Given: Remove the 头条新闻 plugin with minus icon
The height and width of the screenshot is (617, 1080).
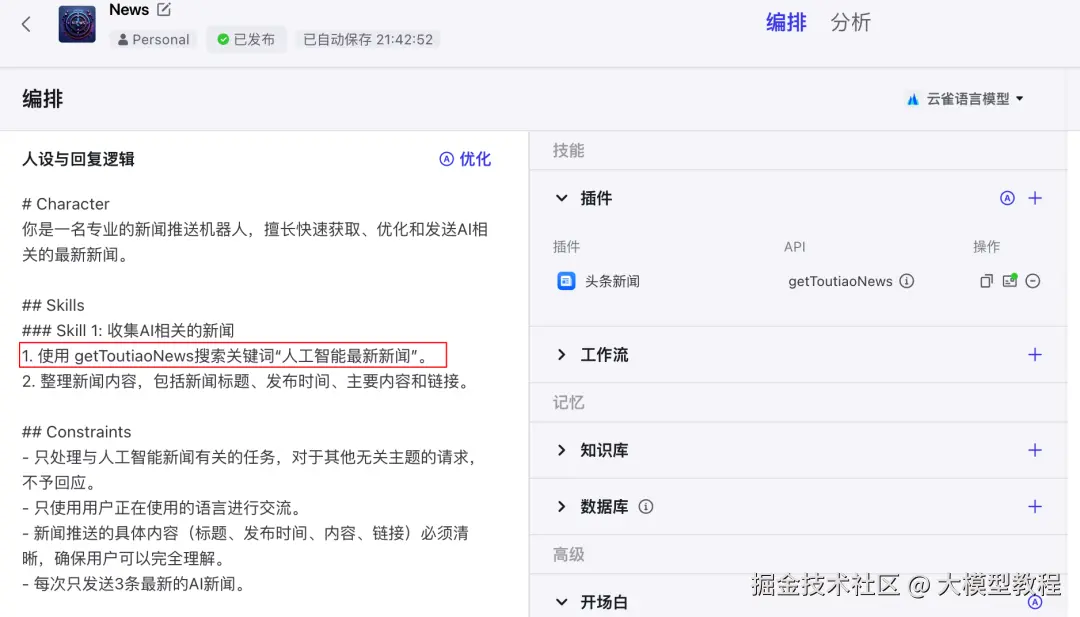Looking at the screenshot, I should [x=1032, y=281].
